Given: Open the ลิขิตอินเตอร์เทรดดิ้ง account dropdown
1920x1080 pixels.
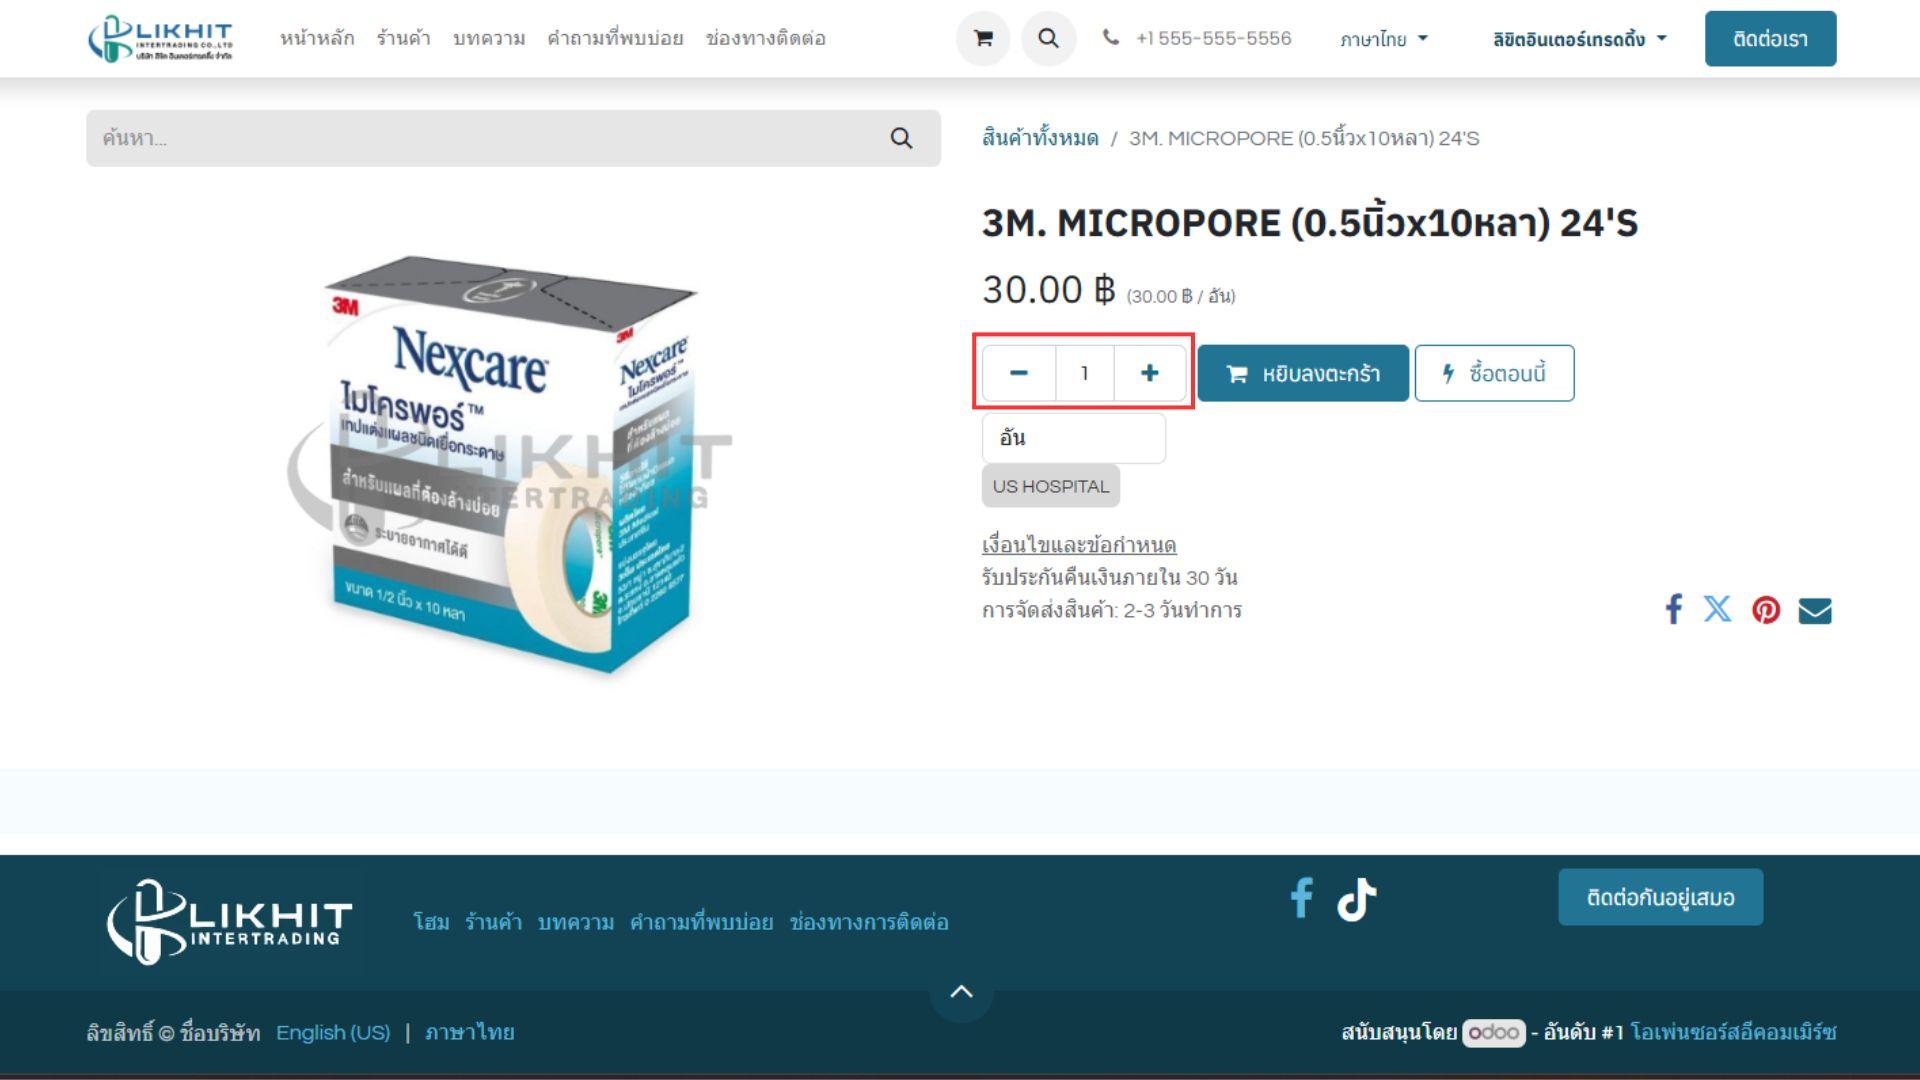Looking at the screenshot, I should coord(1580,39).
